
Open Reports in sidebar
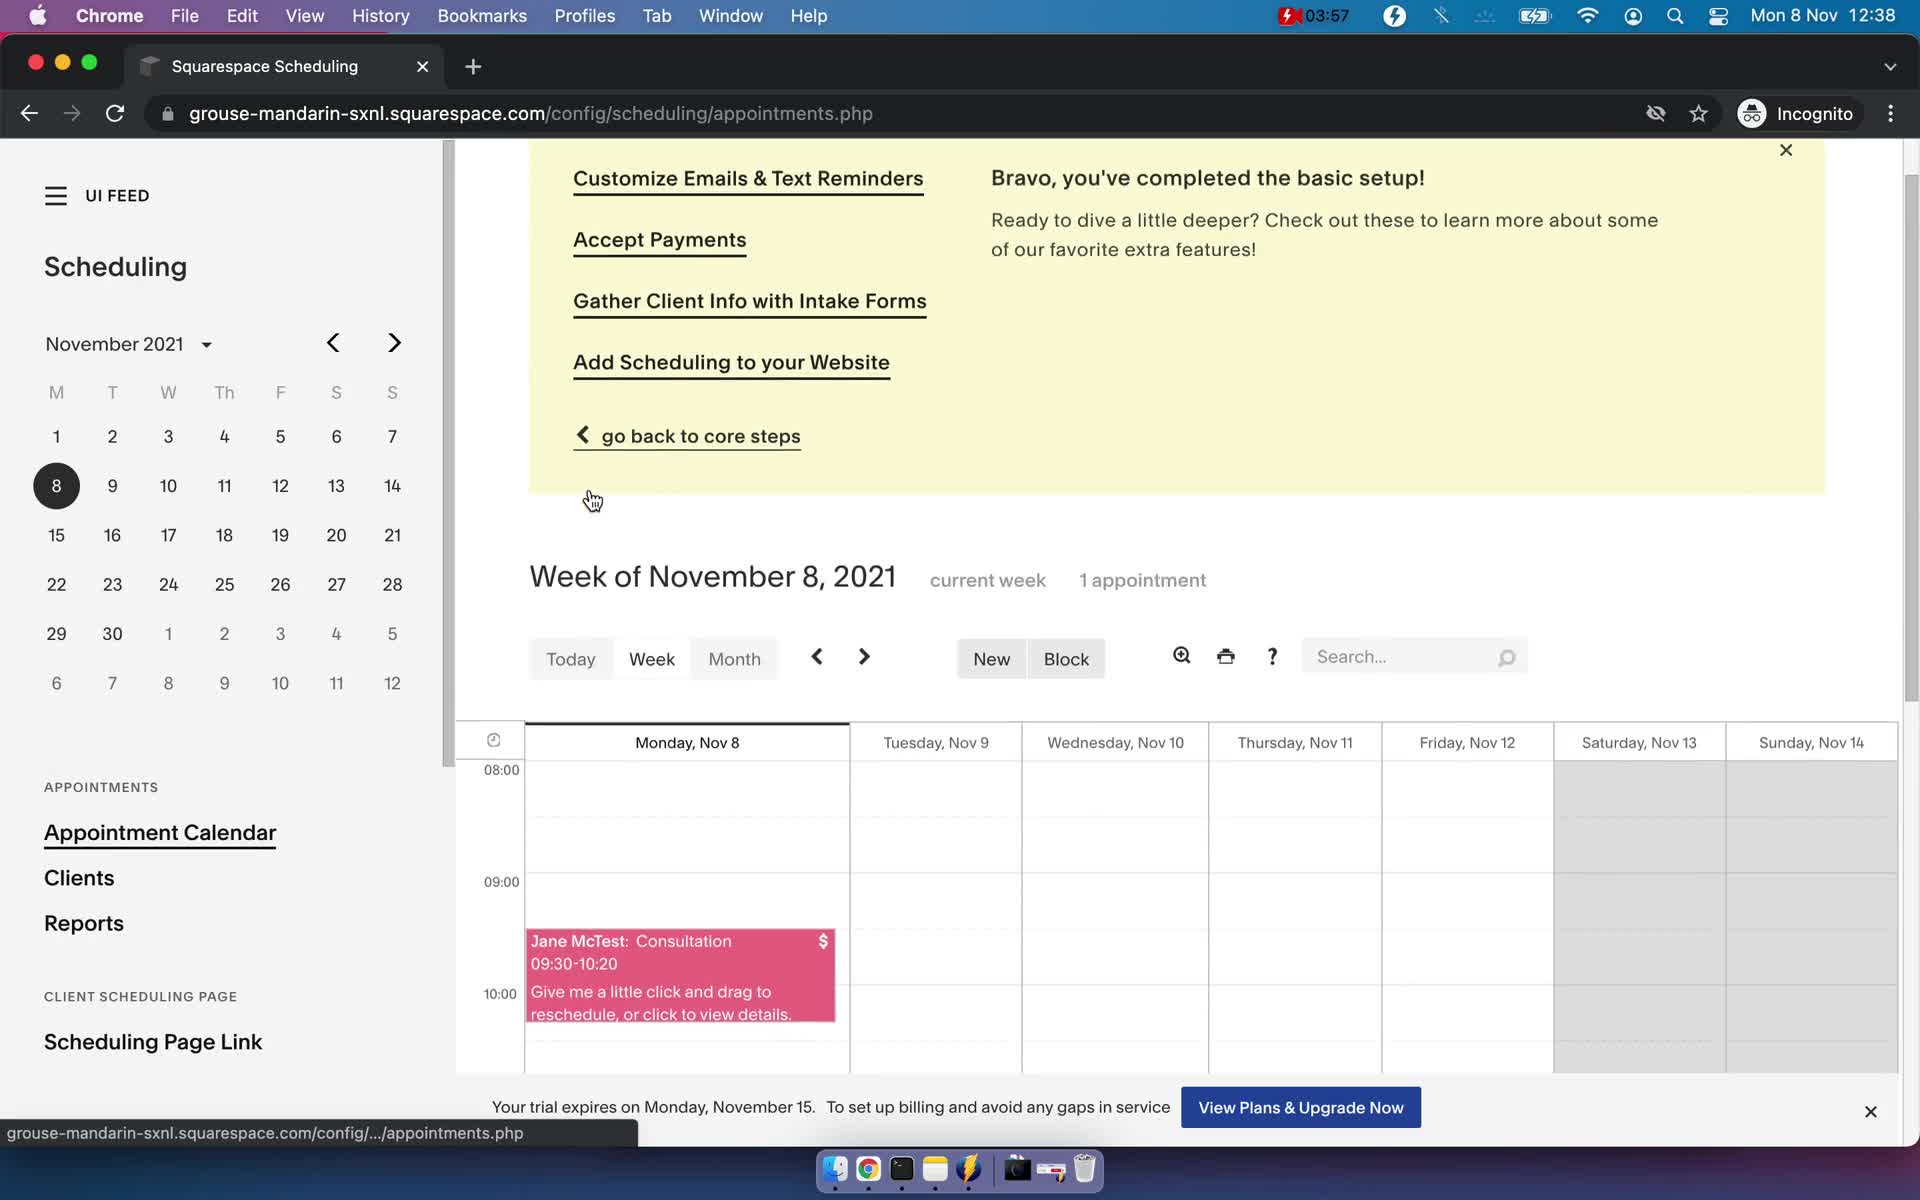[x=84, y=924]
